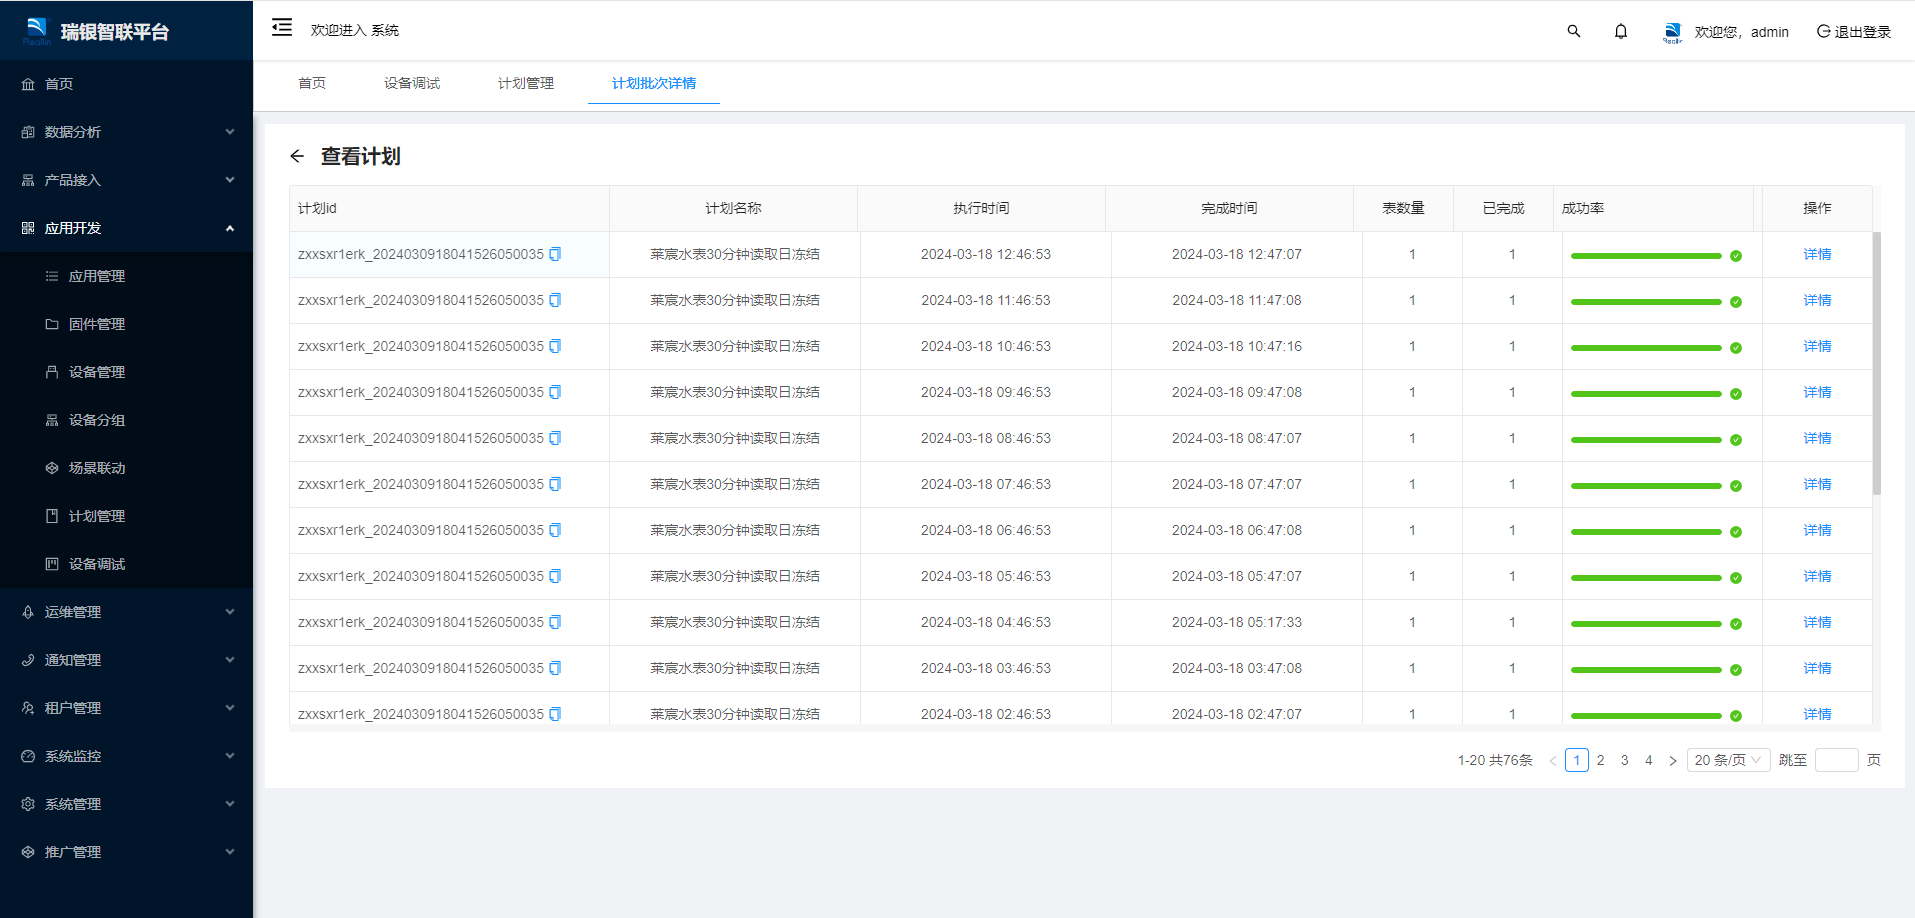Copy plan id in the 03:46:53 row

click(555, 668)
